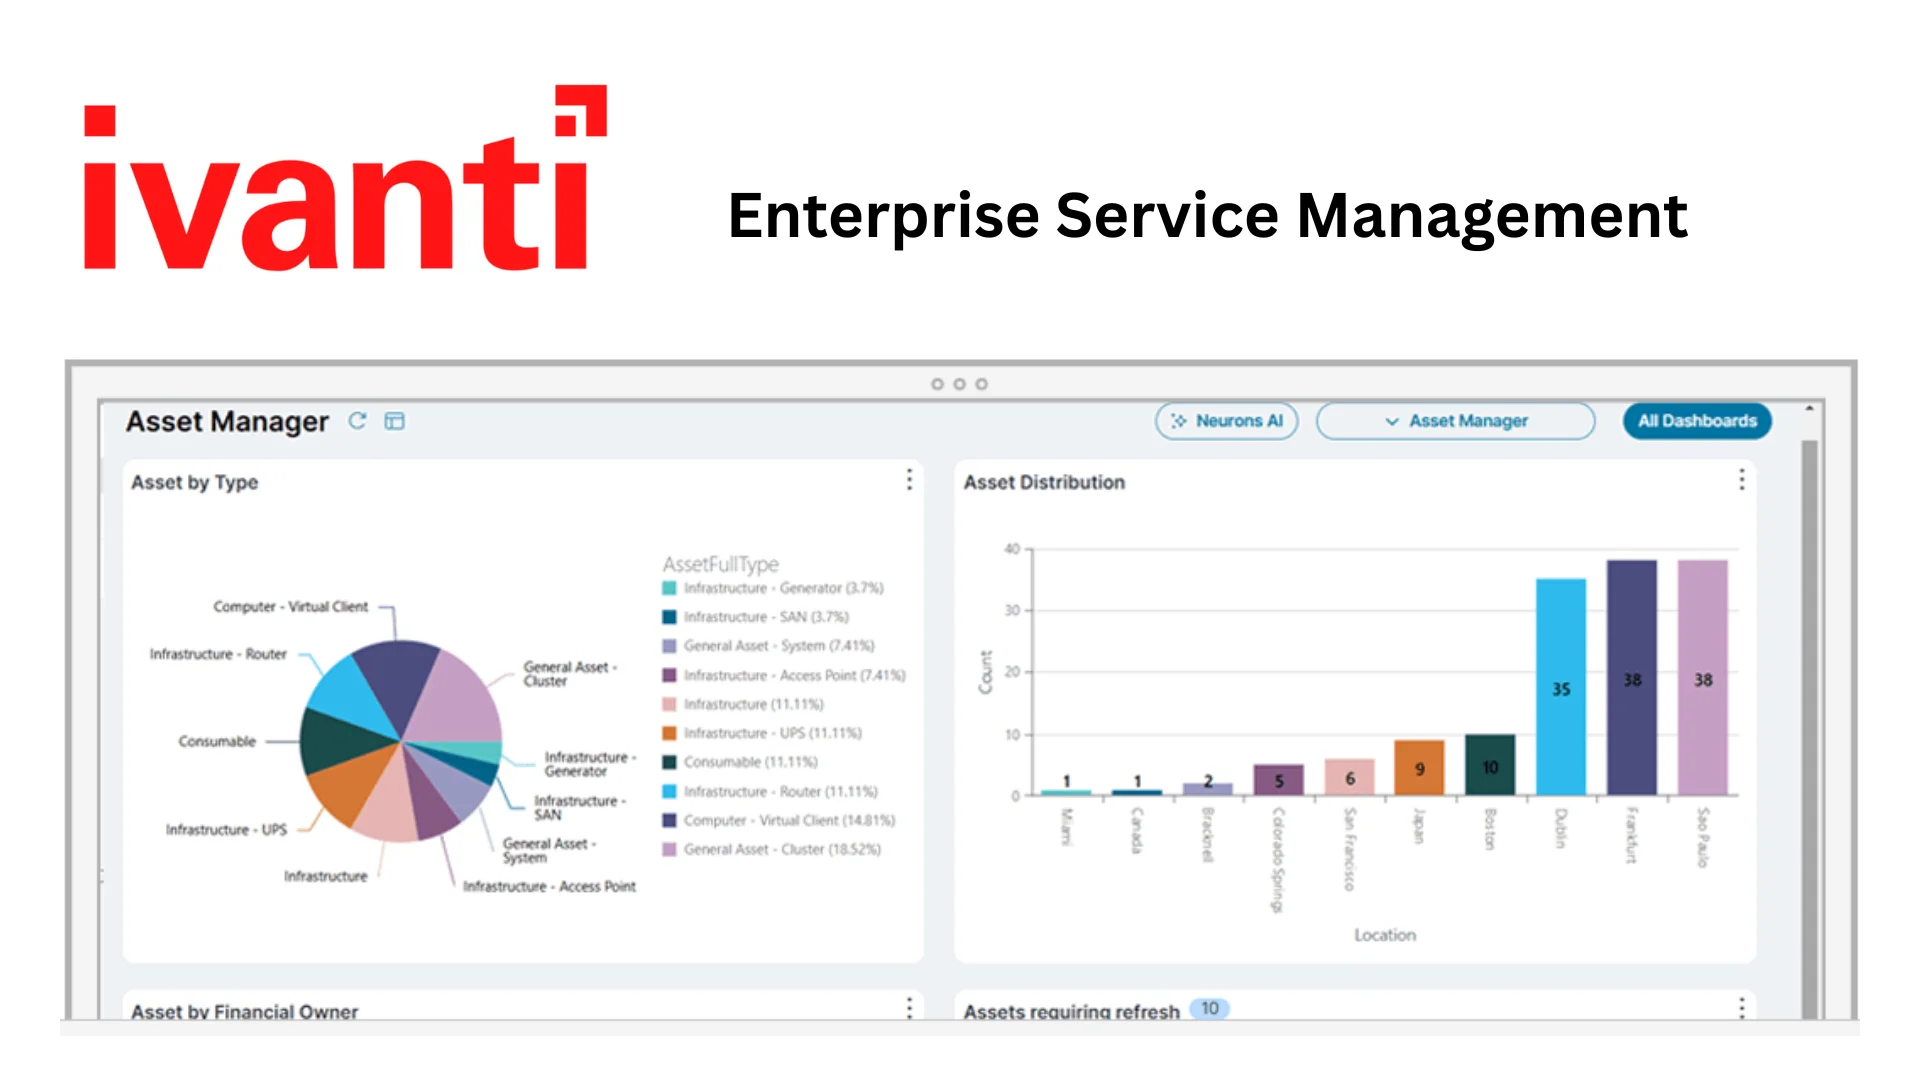Click the teal Infrastructure - Generator color swatch
1920x1080 pixels.
[x=670, y=588]
